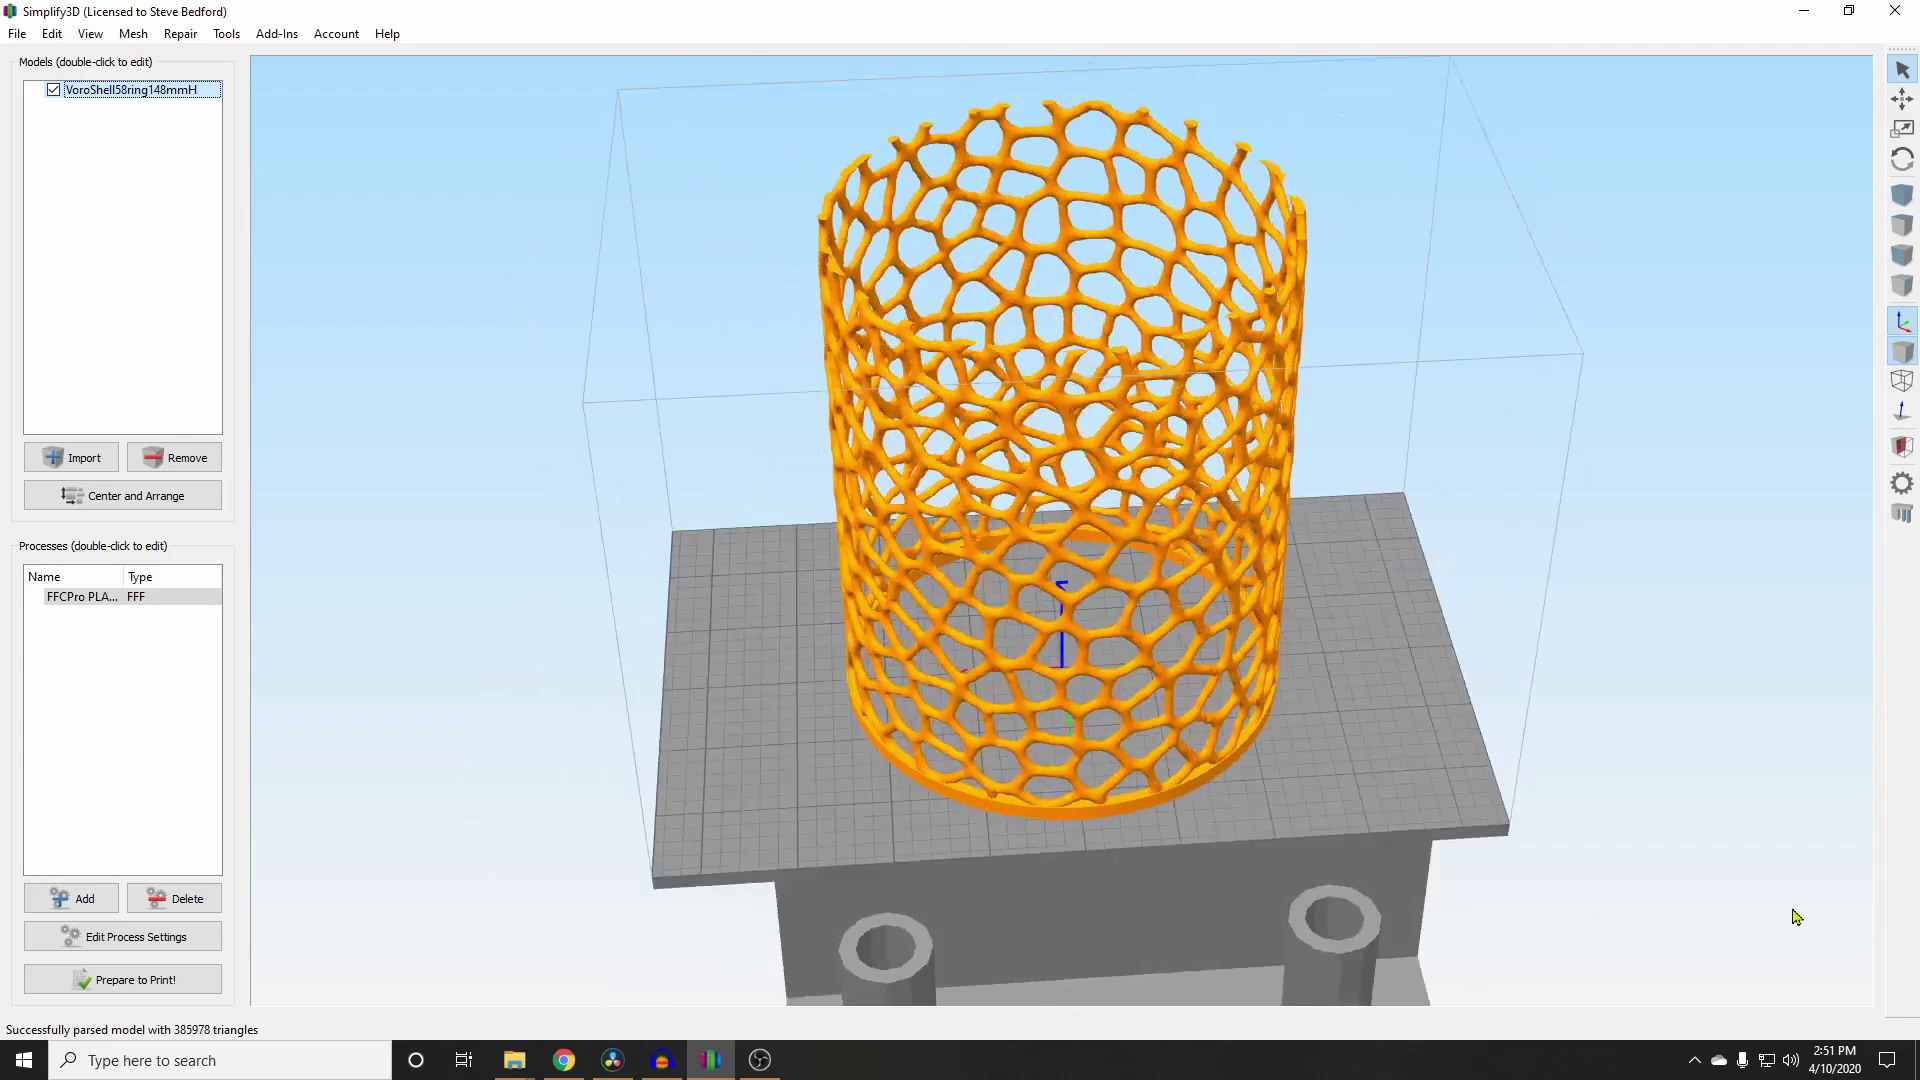The height and width of the screenshot is (1080, 1920).
Task: Click the OneDrive cloud tray icon
Action: (x=1719, y=1060)
